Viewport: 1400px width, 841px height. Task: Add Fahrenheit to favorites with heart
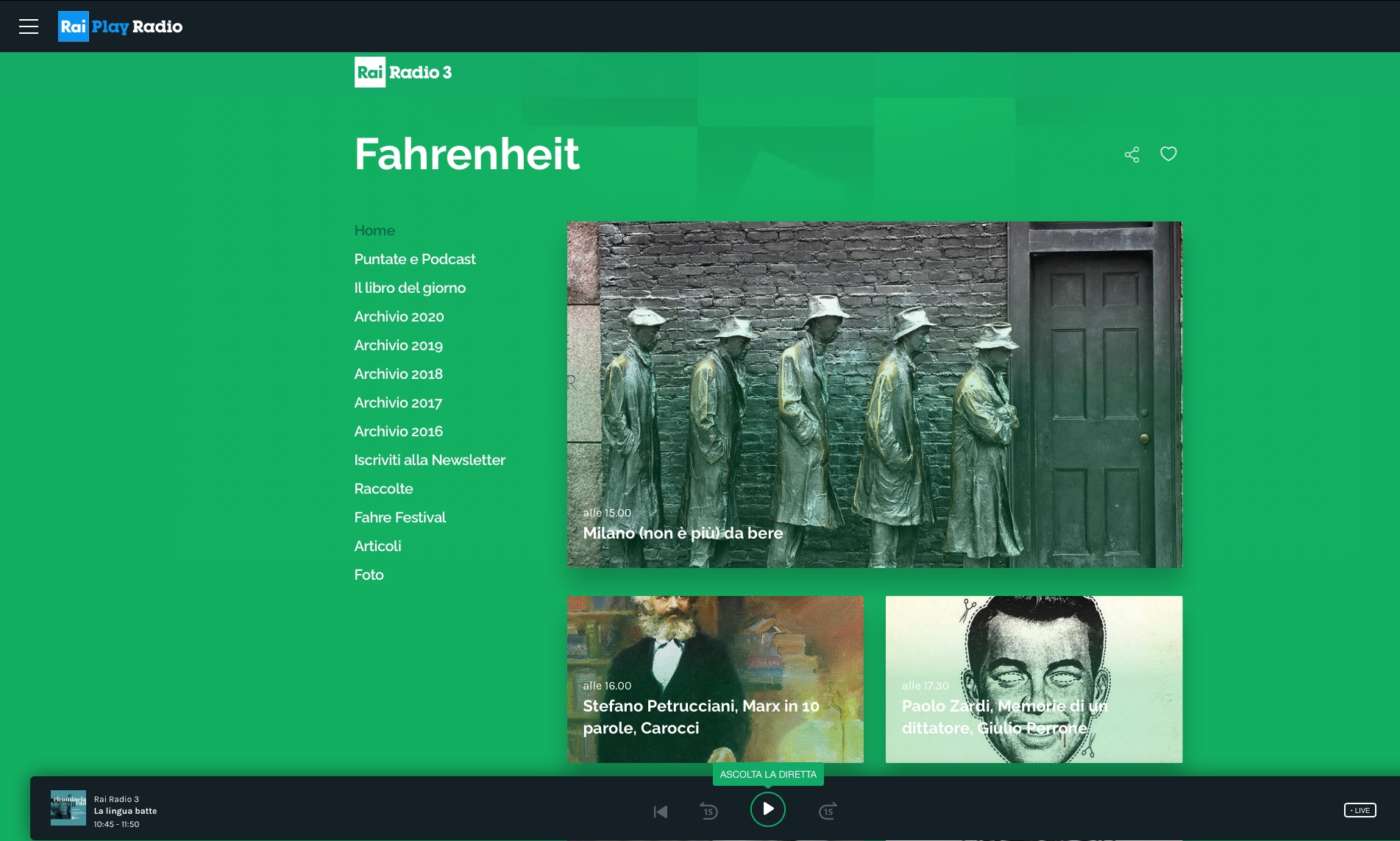pos(1168,154)
